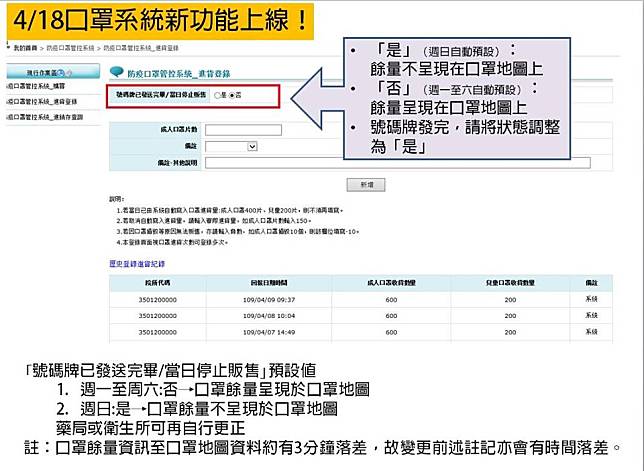Click the 院所代碼 column header
This screenshot has width=644, height=471.
pyautogui.click(x=158, y=283)
